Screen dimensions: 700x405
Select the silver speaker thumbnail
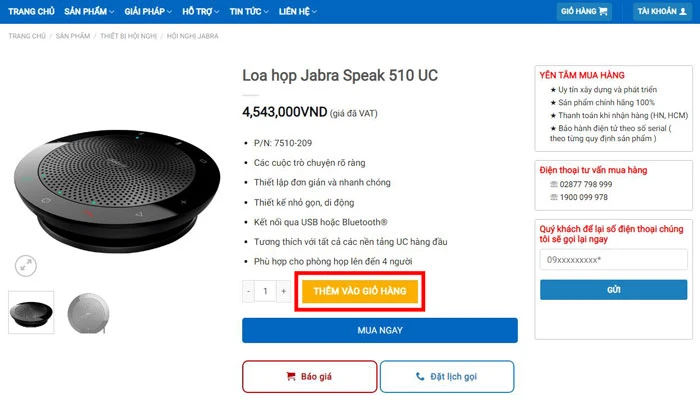(x=88, y=312)
